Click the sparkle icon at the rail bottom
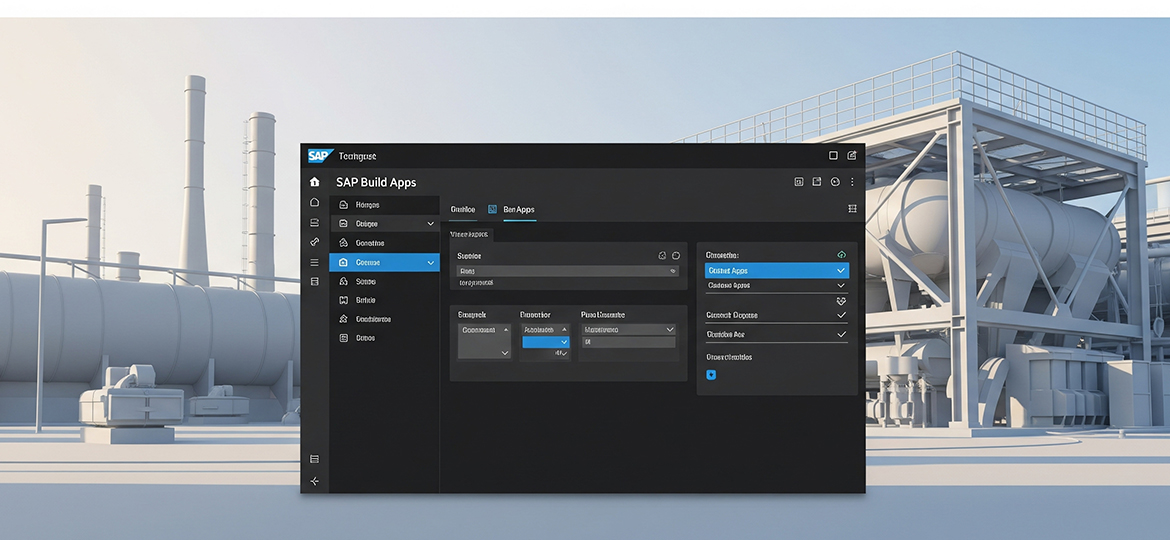The image size is (1170, 540). (315, 481)
